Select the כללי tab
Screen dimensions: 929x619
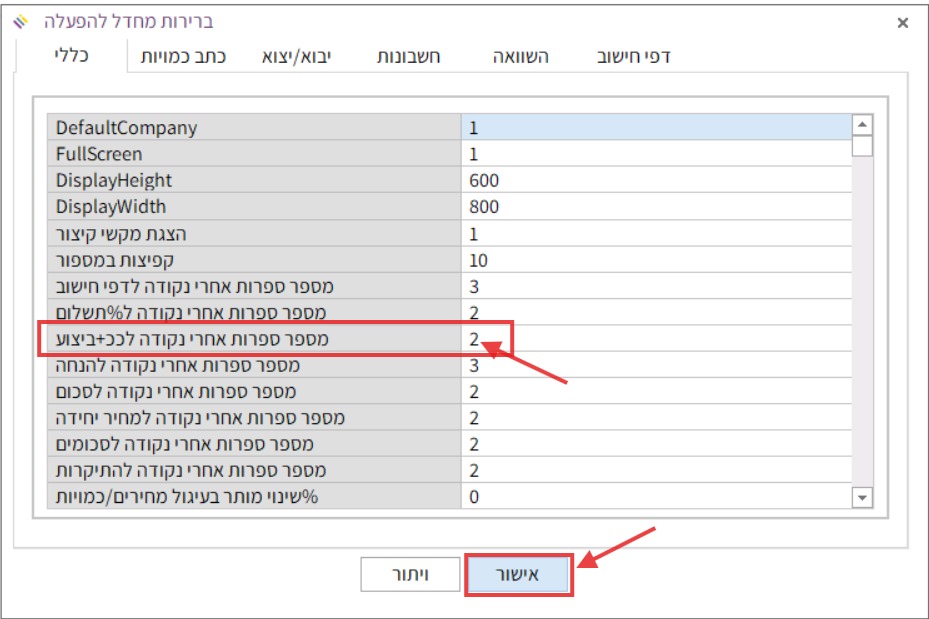tap(71, 56)
